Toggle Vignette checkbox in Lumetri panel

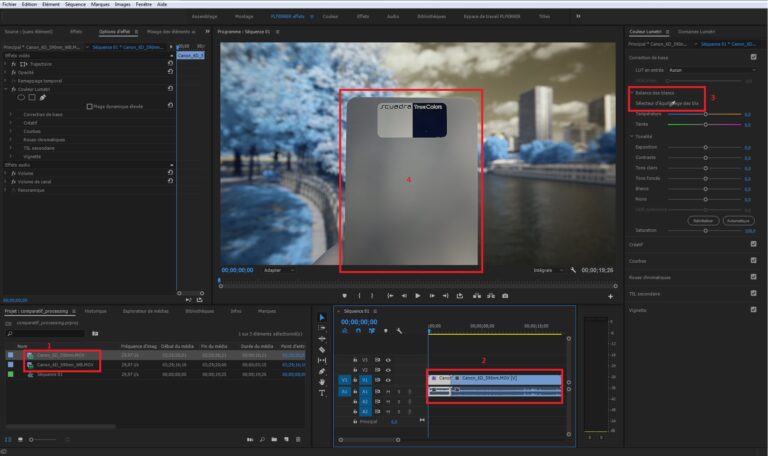click(753, 310)
